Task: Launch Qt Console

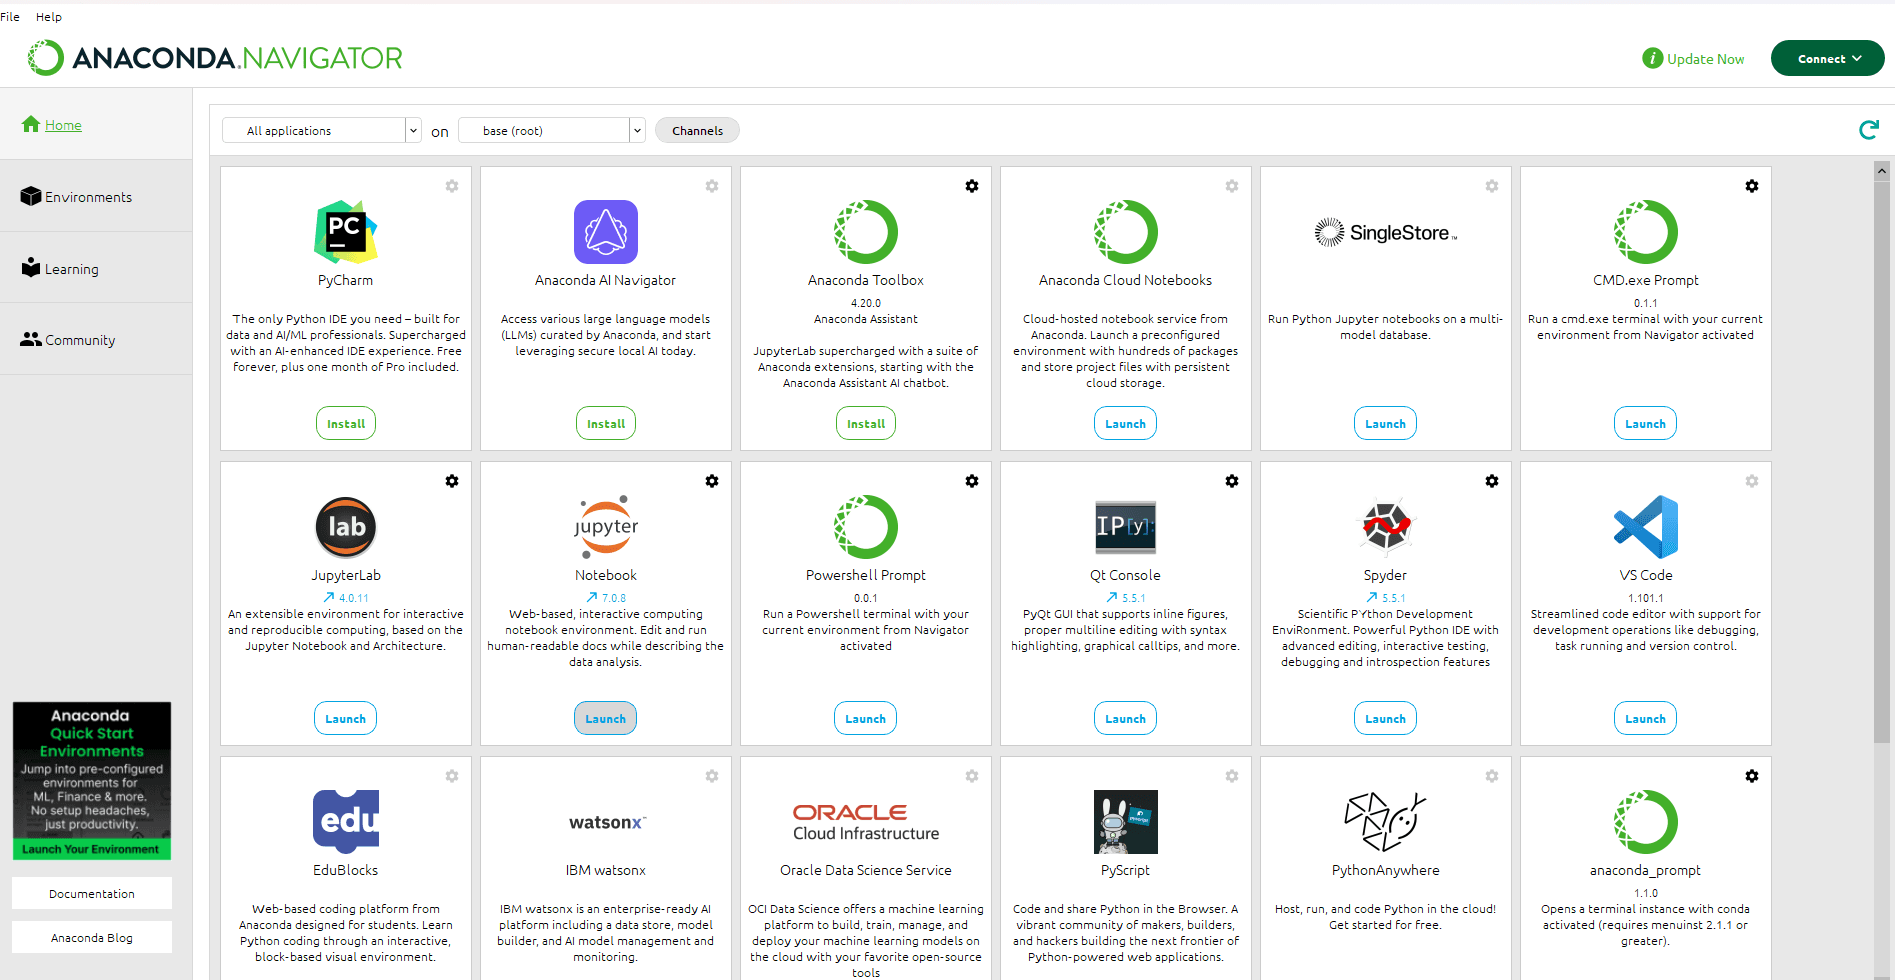Action: click(x=1126, y=718)
